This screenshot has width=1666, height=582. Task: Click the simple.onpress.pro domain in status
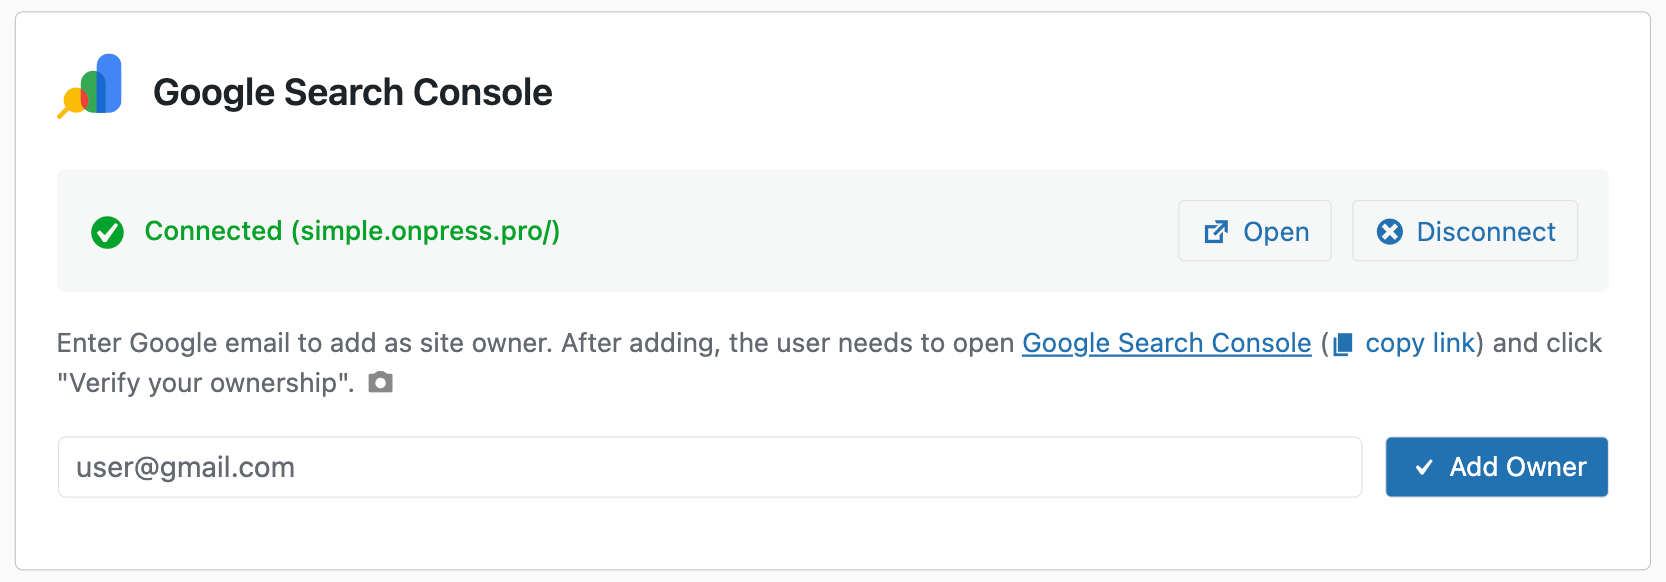click(425, 231)
